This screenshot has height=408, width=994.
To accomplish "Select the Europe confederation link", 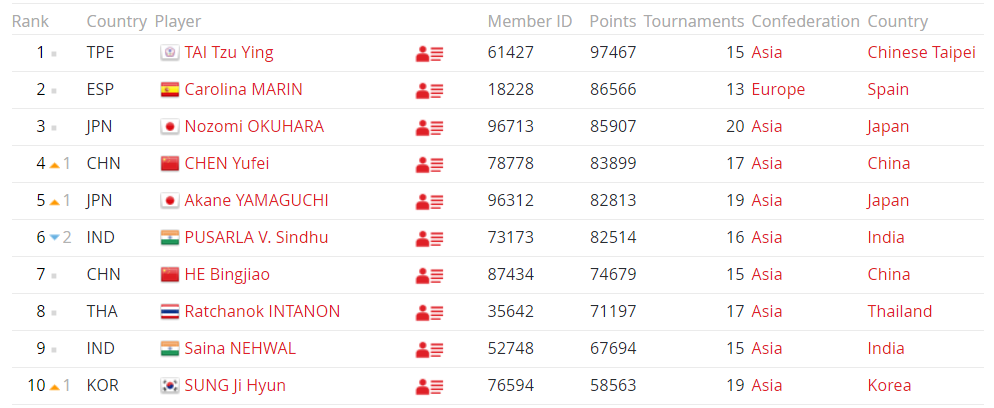I will pyautogui.click(x=778, y=90).
